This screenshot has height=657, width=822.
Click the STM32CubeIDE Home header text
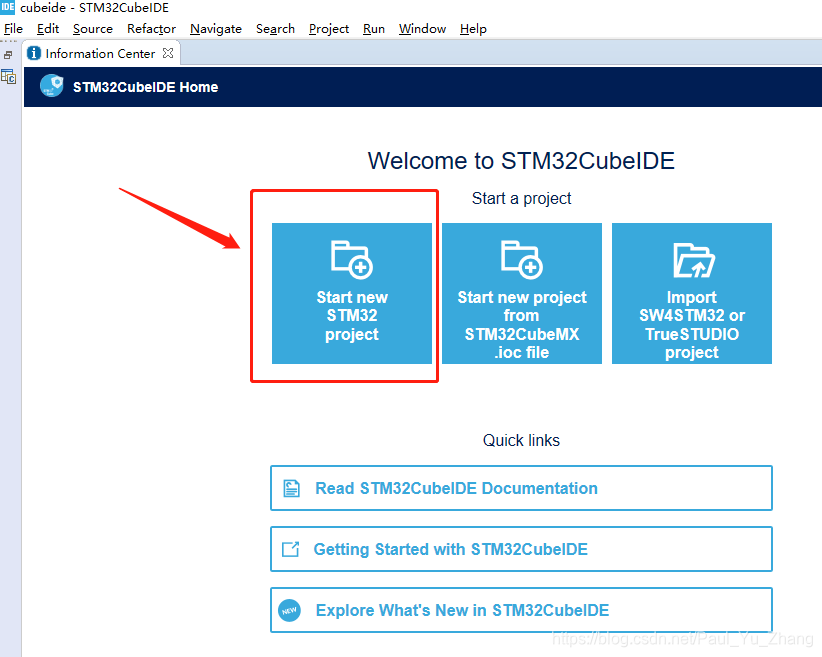pyautogui.click(x=145, y=87)
